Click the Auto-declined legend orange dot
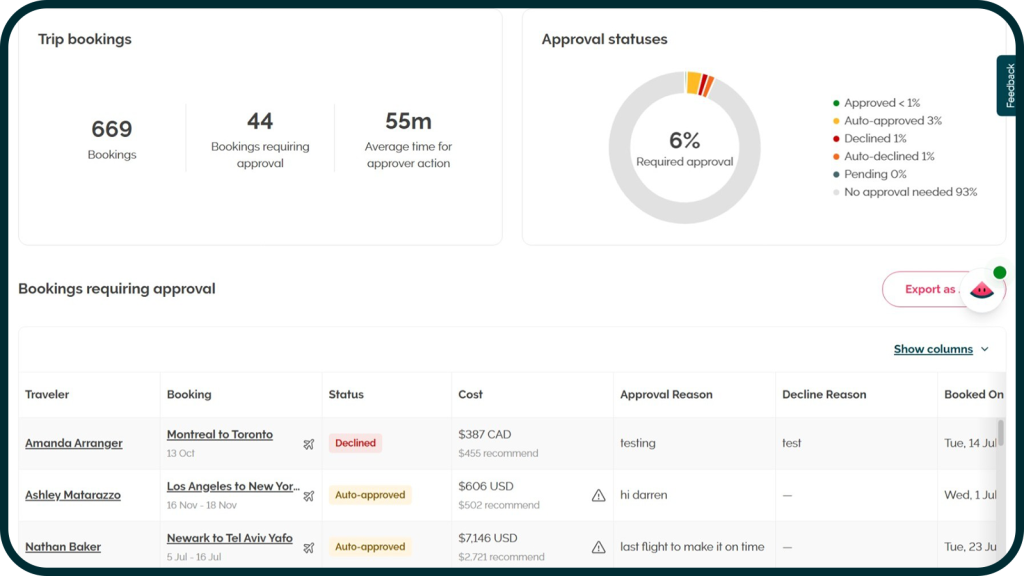Screen dimensions: 1024x576 (836, 157)
